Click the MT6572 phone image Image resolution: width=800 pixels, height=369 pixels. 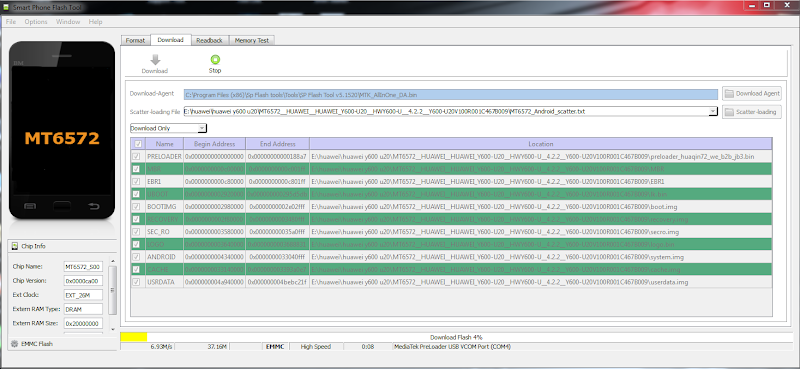(x=62, y=131)
